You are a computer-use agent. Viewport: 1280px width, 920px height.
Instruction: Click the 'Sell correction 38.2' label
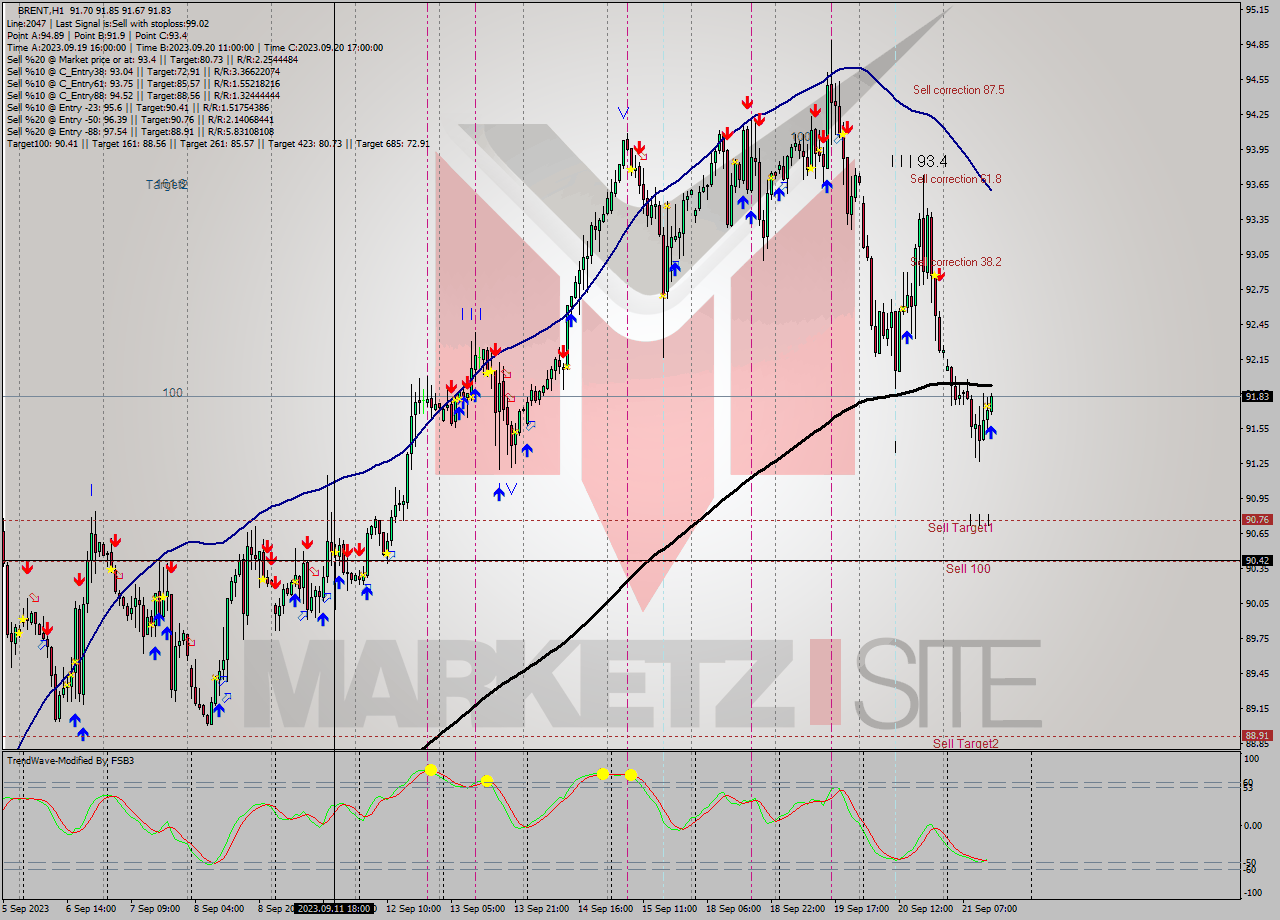click(956, 262)
